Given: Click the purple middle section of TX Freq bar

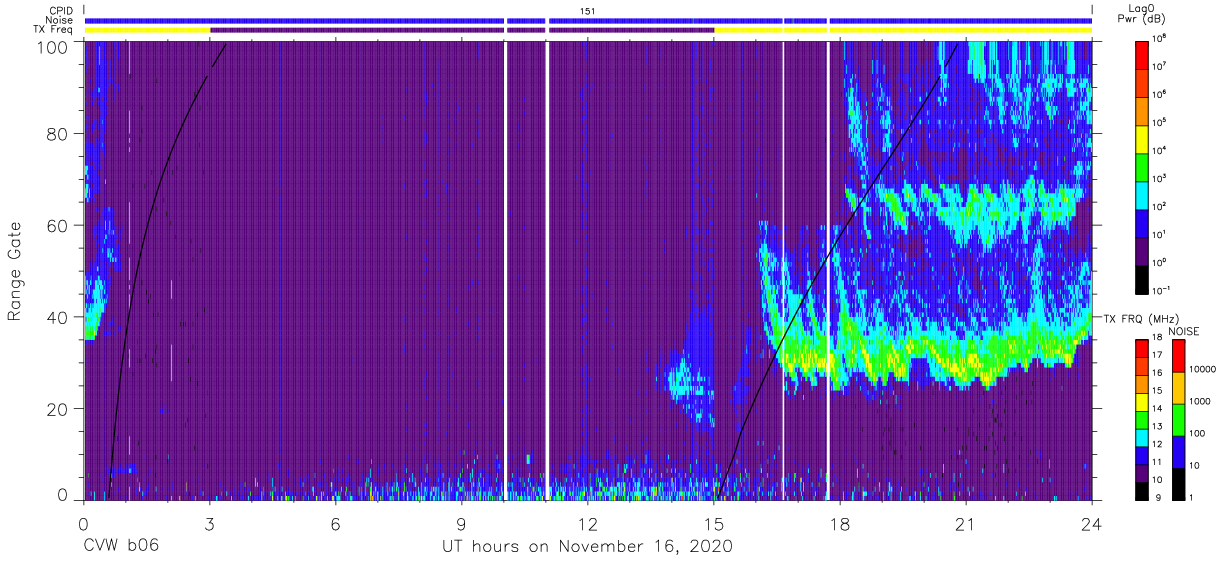Looking at the screenshot, I should pos(462,30).
